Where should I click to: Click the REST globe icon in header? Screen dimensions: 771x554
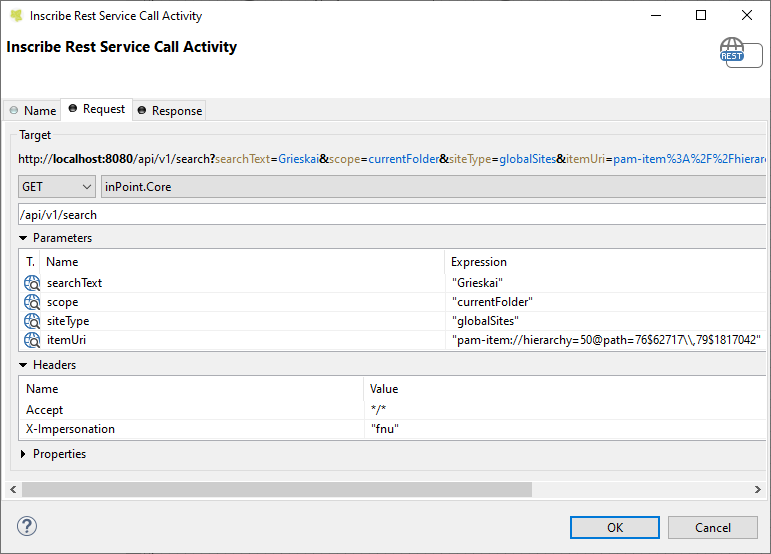(x=732, y=50)
